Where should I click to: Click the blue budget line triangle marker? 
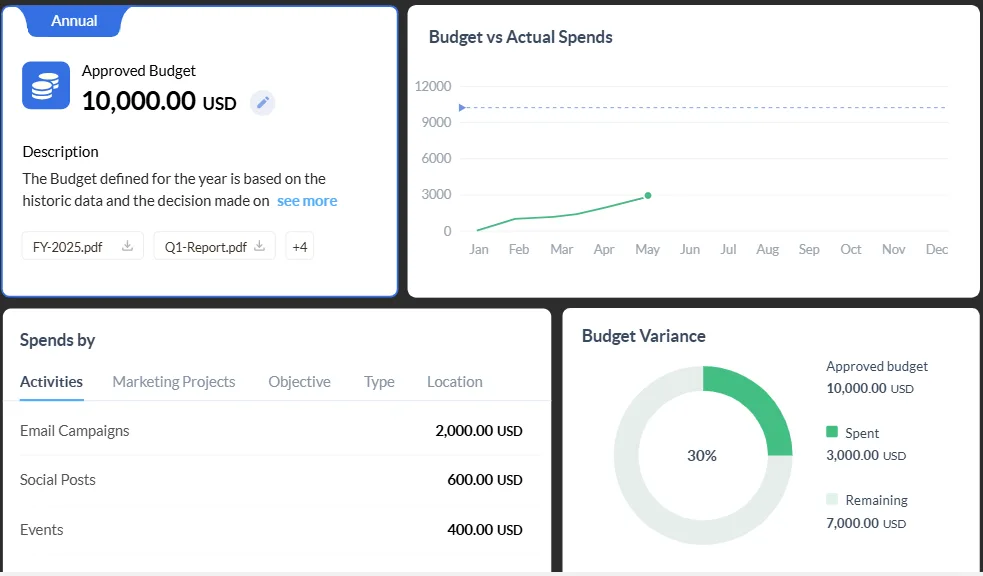click(x=462, y=108)
